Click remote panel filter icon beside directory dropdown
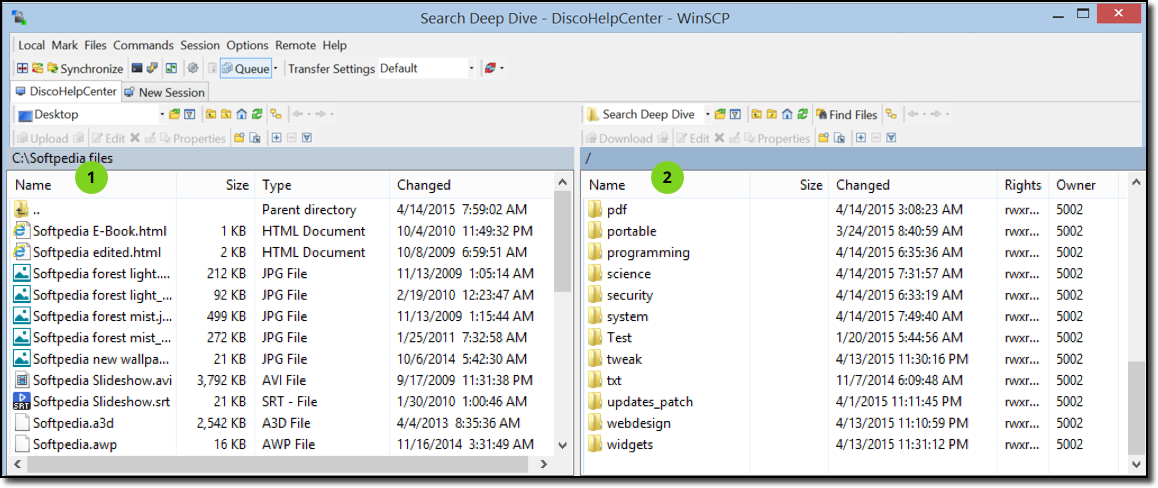Screen dimensions: 1158x488 pyautogui.click(x=736, y=114)
